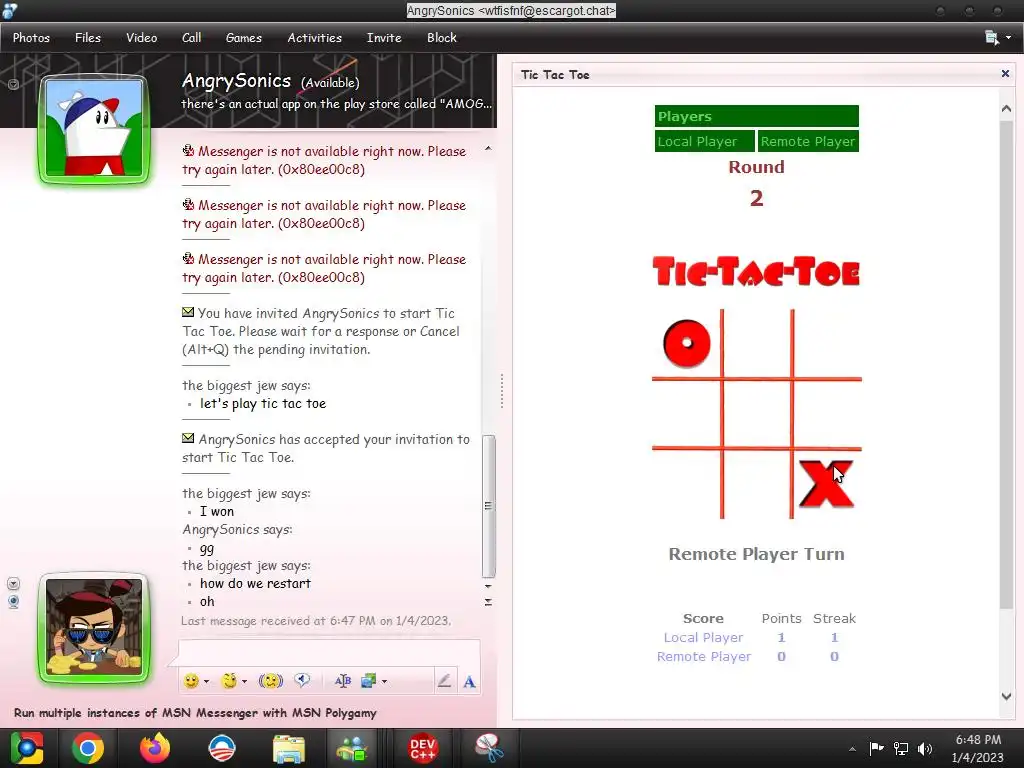
Task: Click the personal message about AMOG
Action: click(x=336, y=104)
